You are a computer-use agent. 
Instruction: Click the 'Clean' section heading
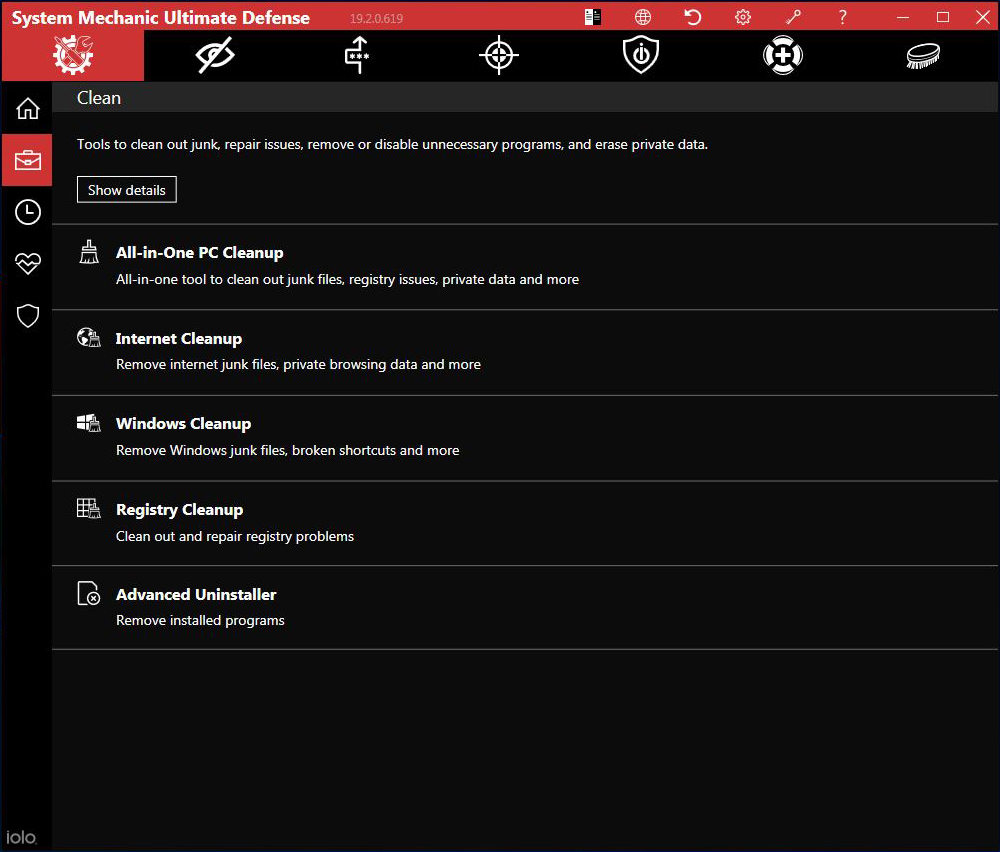tap(99, 98)
